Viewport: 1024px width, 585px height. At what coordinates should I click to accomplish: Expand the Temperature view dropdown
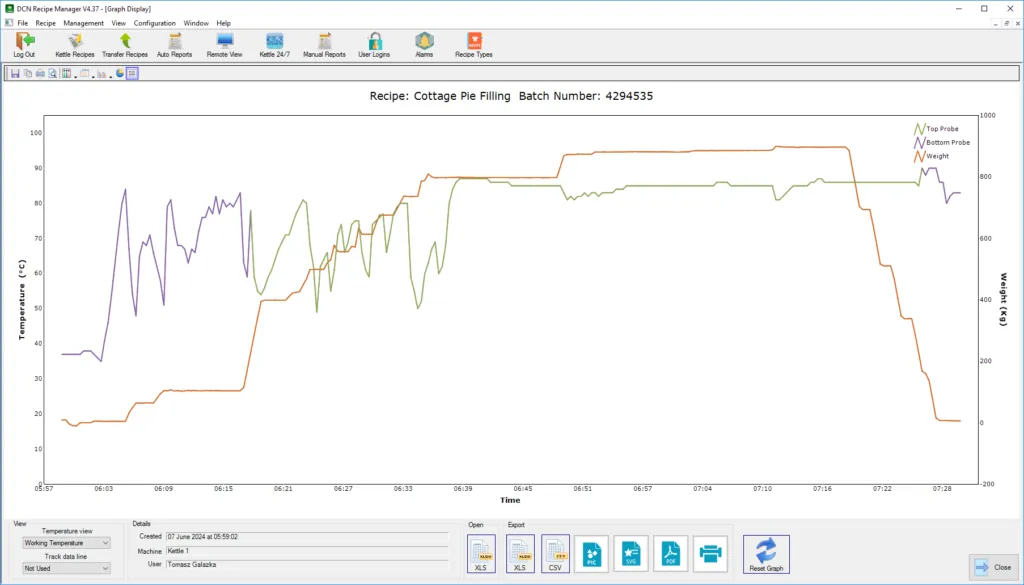(67, 543)
